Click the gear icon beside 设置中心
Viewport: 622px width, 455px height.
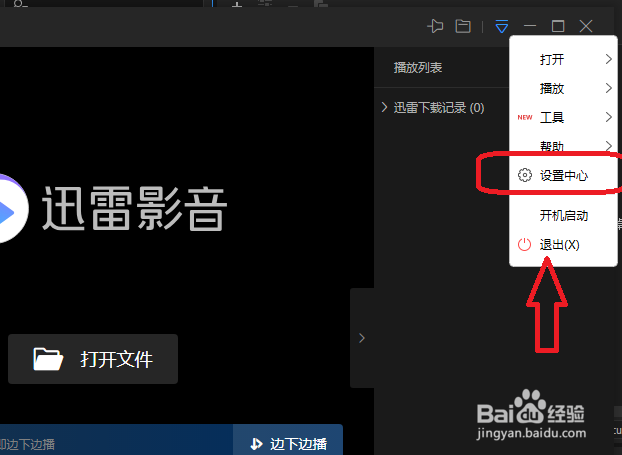(525, 175)
